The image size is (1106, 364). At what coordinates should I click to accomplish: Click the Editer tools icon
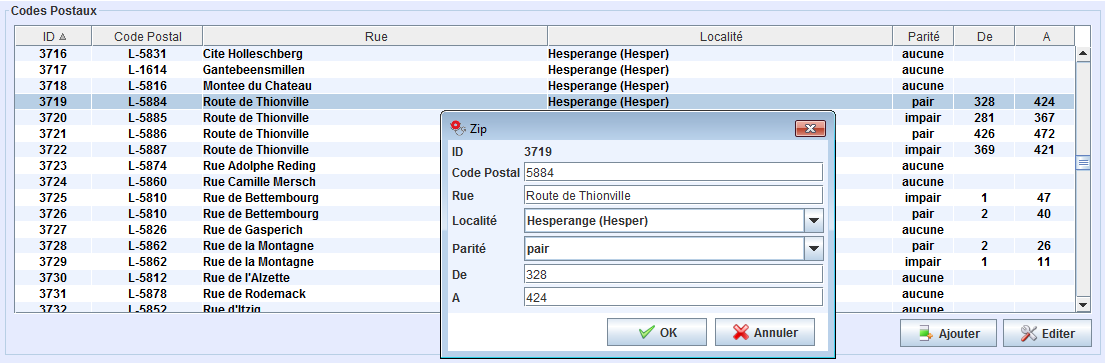1028,334
